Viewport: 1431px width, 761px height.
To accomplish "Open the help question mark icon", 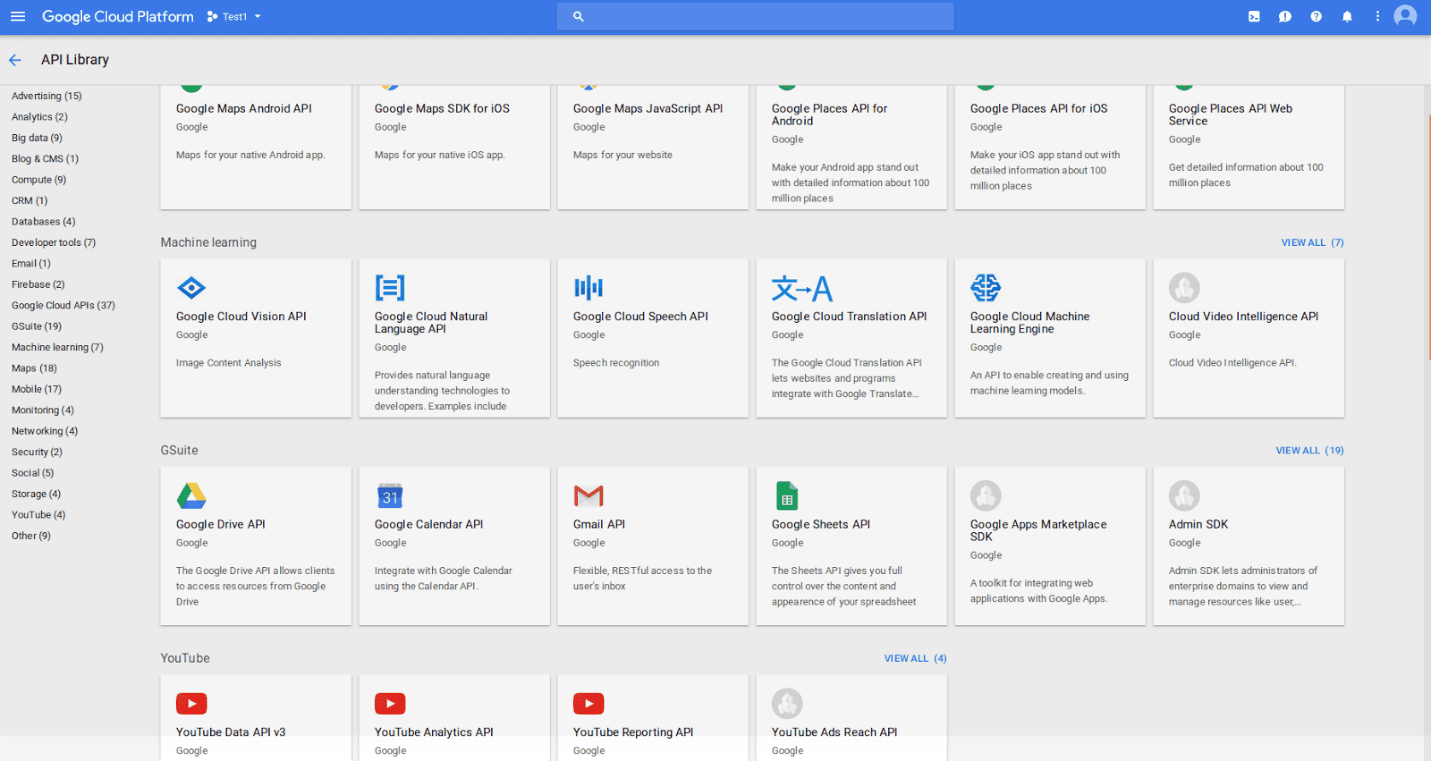I will pyautogui.click(x=1316, y=16).
